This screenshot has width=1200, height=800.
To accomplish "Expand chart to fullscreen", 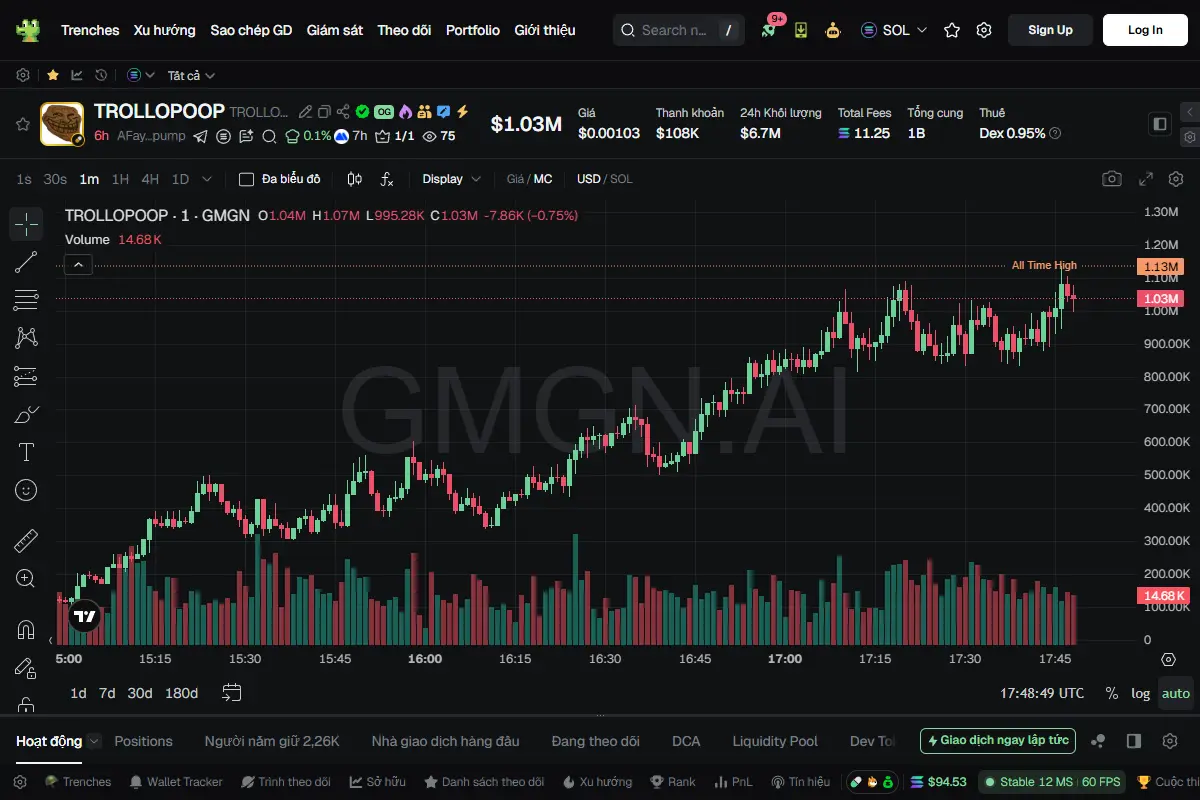I will click(1146, 179).
